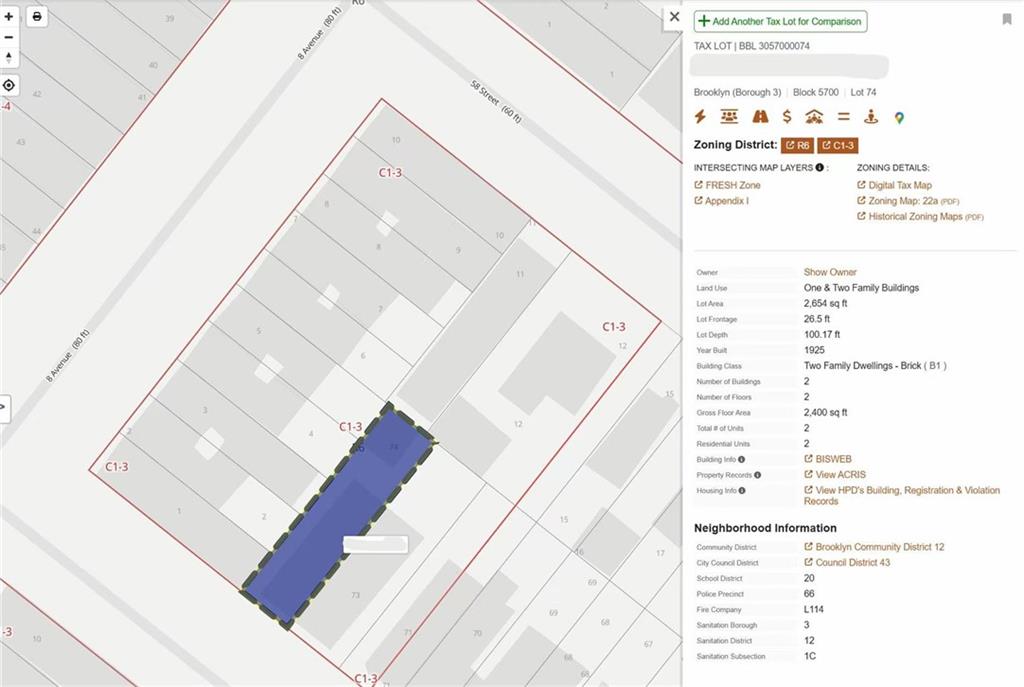The height and width of the screenshot is (687, 1024).
Task: Click the Block 5700 text
Action: (x=815, y=93)
